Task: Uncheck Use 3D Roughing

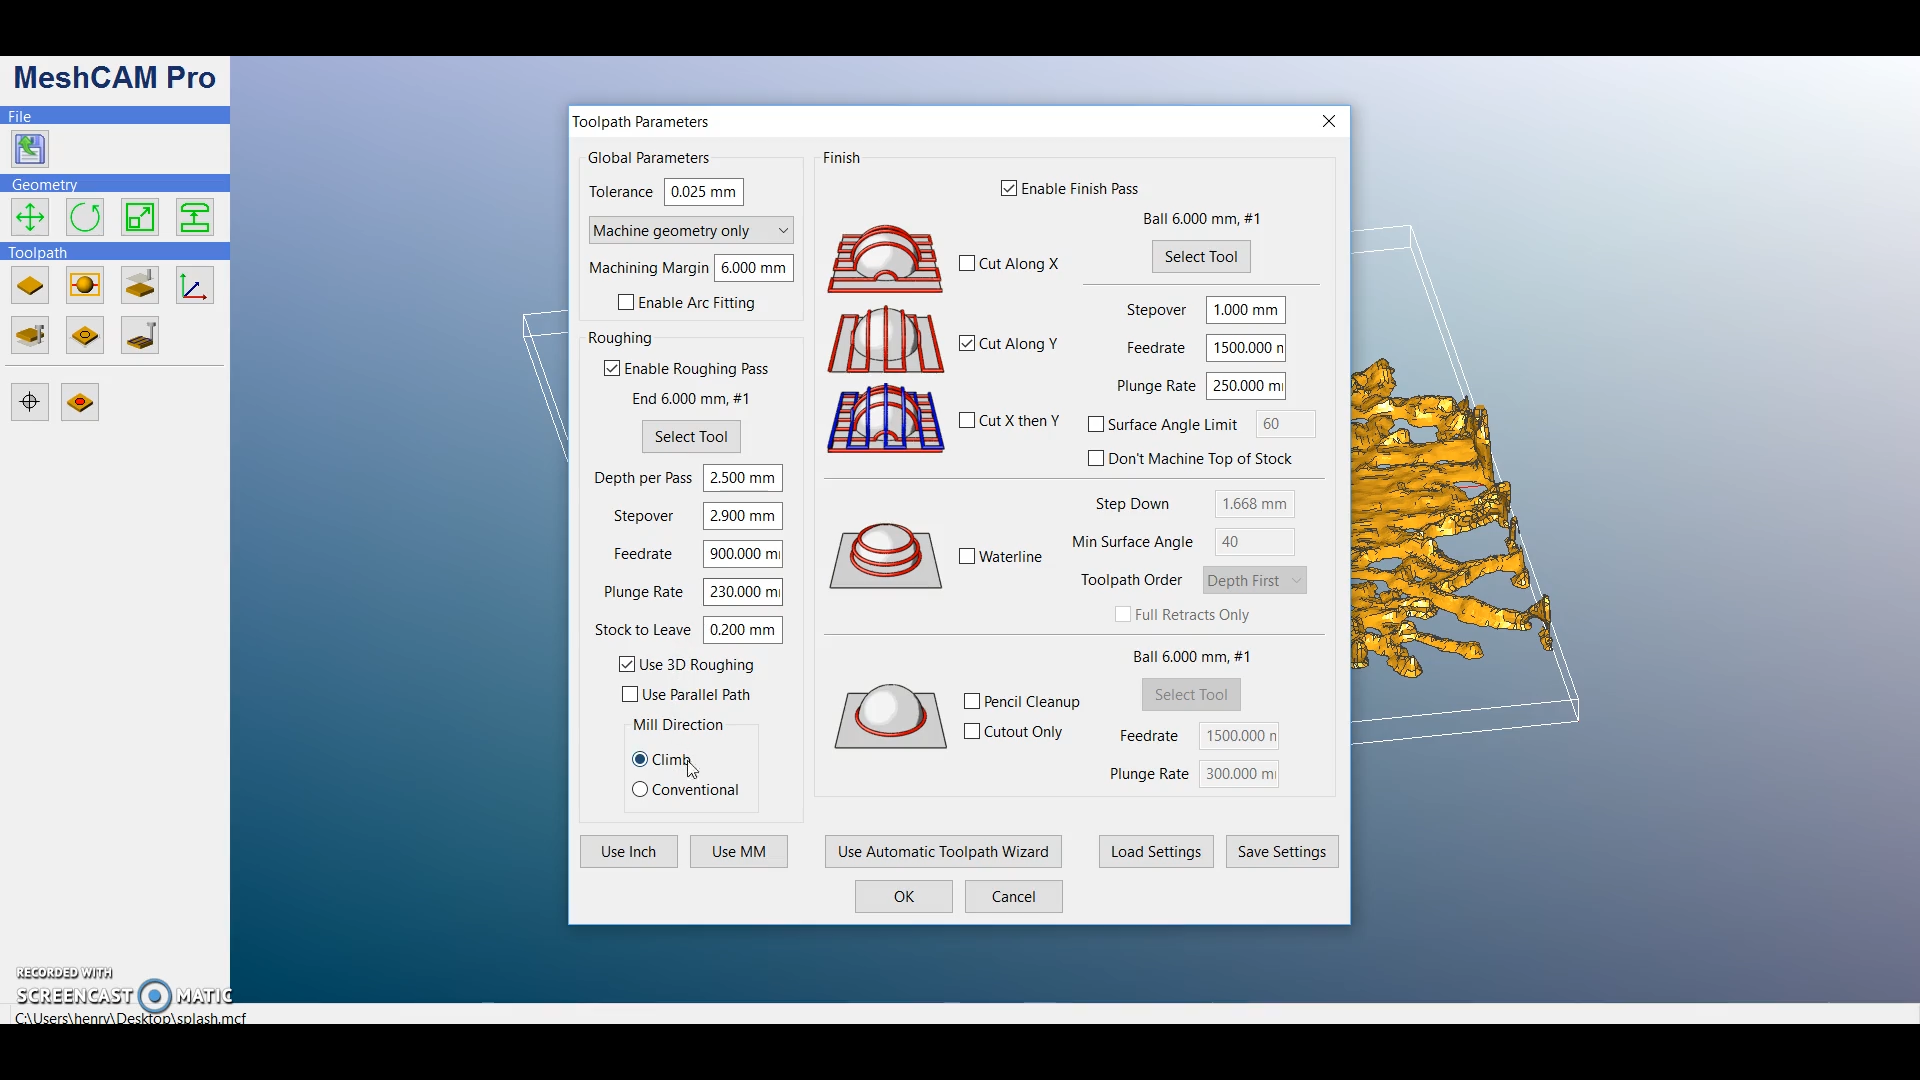Action: click(x=627, y=664)
